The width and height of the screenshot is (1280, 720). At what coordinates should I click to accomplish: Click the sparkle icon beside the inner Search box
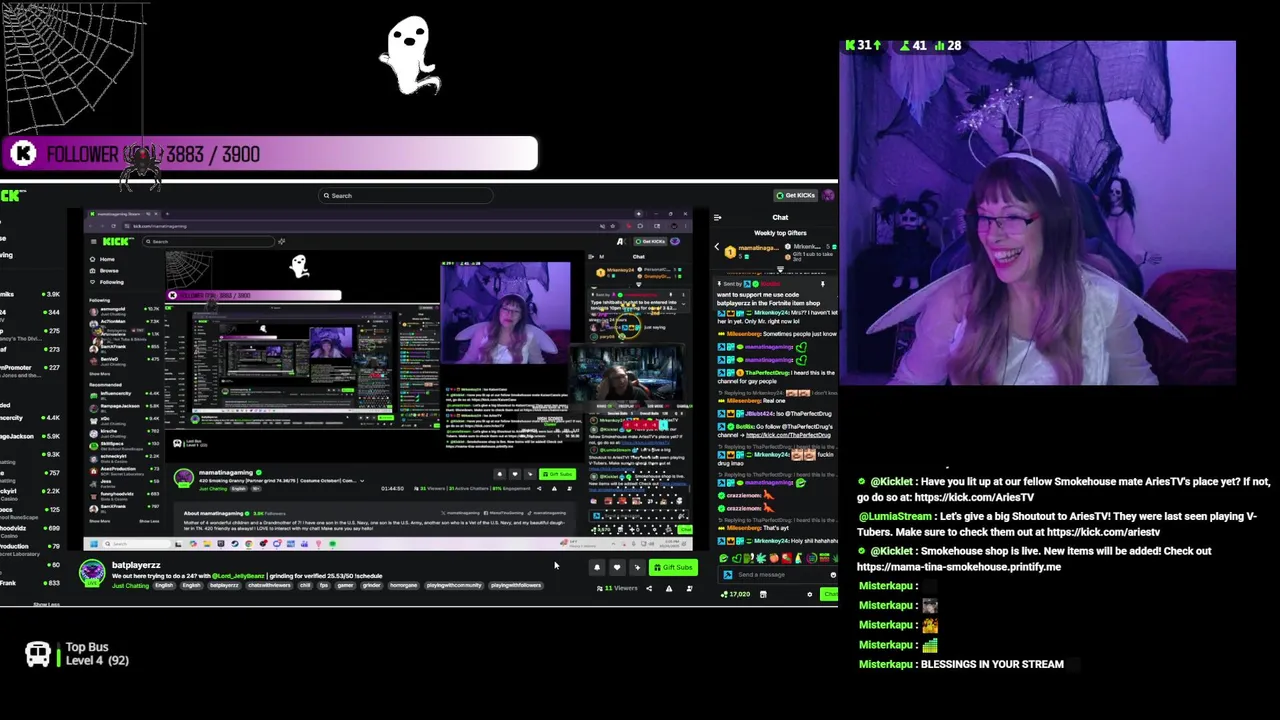pyautogui.click(x=282, y=241)
